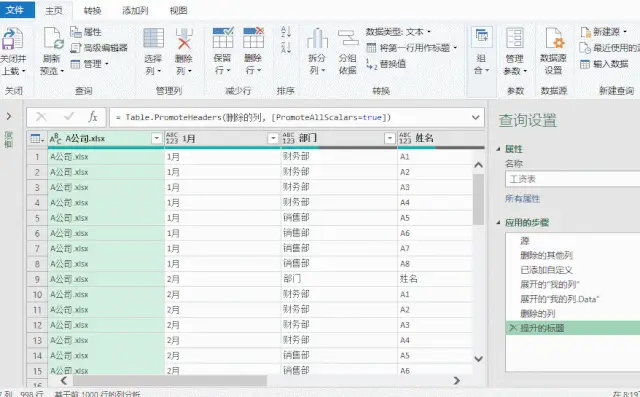Click the data type icon of the 姓名 column
The width and height of the screenshot is (640, 397).
tap(405, 138)
